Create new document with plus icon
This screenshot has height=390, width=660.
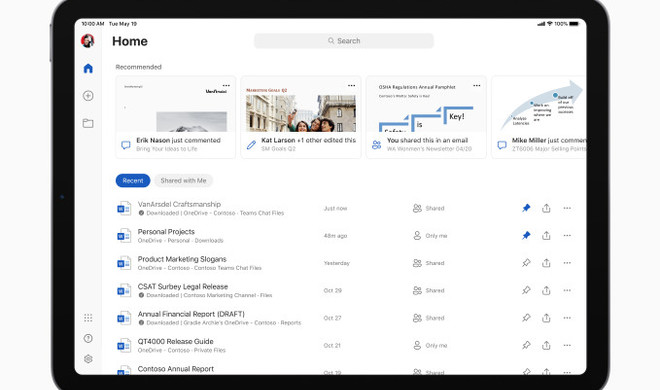point(88,96)
